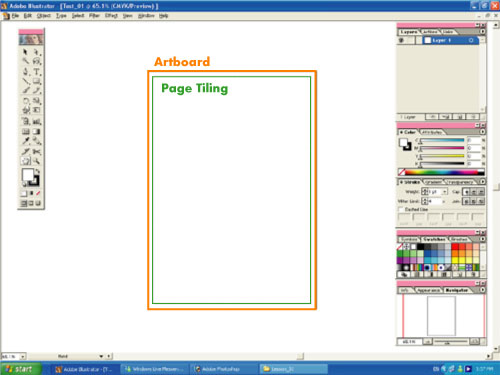Image resolution: width=500 pixels, height=375 pixels.
Task: Open the zoom level dropdown in status bar
Action: (x=23, y=356)
